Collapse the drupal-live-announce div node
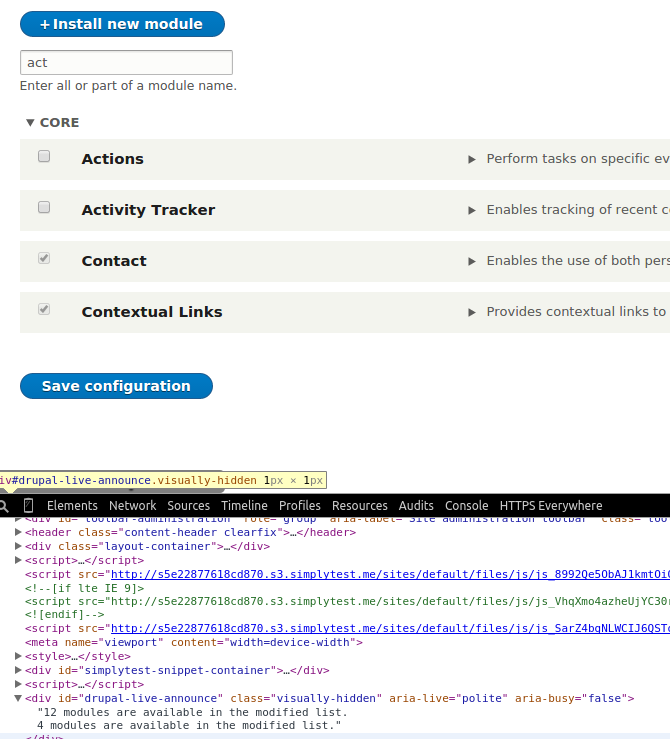This screenshot has height=739, width=670. (x=18, y=698)
